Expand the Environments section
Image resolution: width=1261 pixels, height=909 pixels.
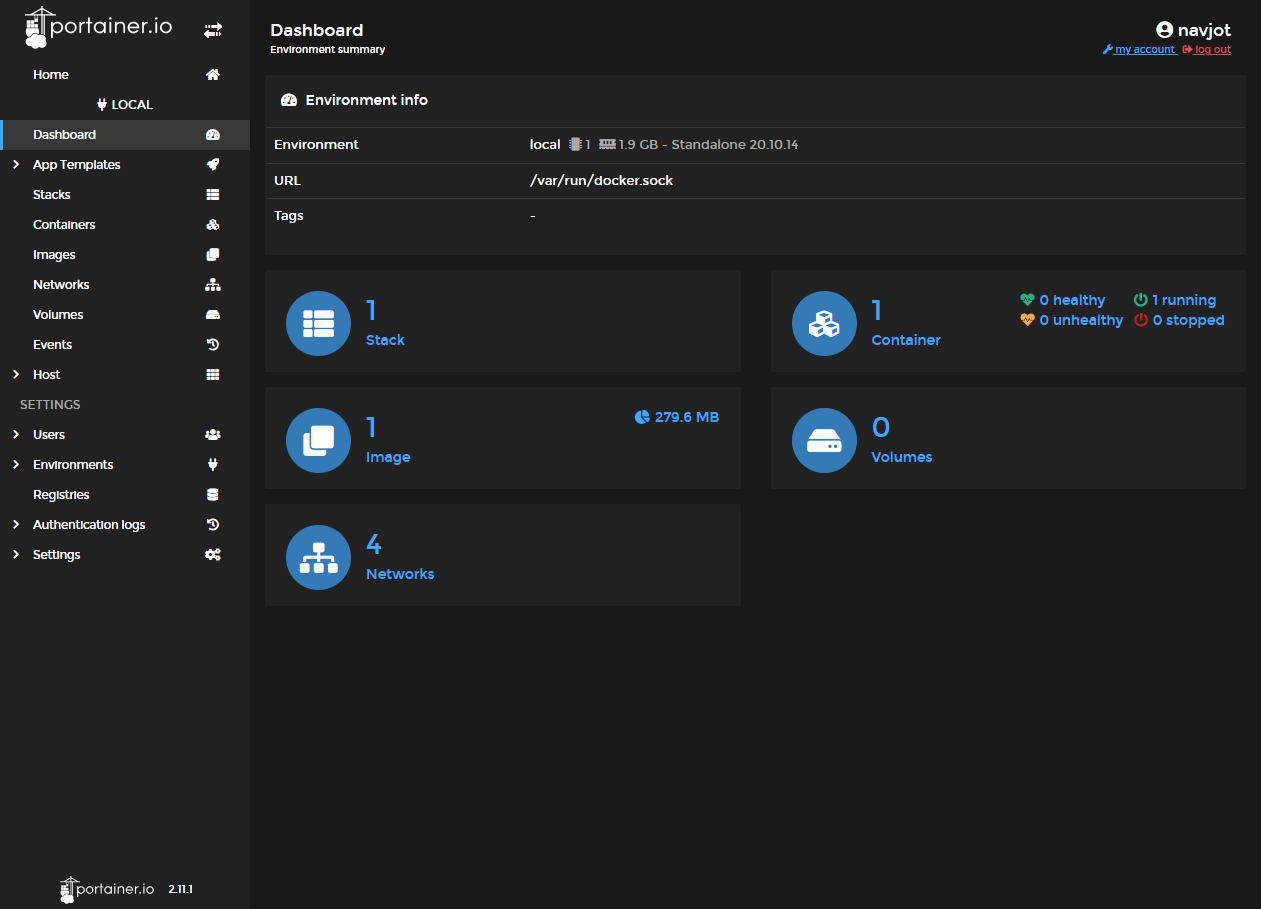15,464
